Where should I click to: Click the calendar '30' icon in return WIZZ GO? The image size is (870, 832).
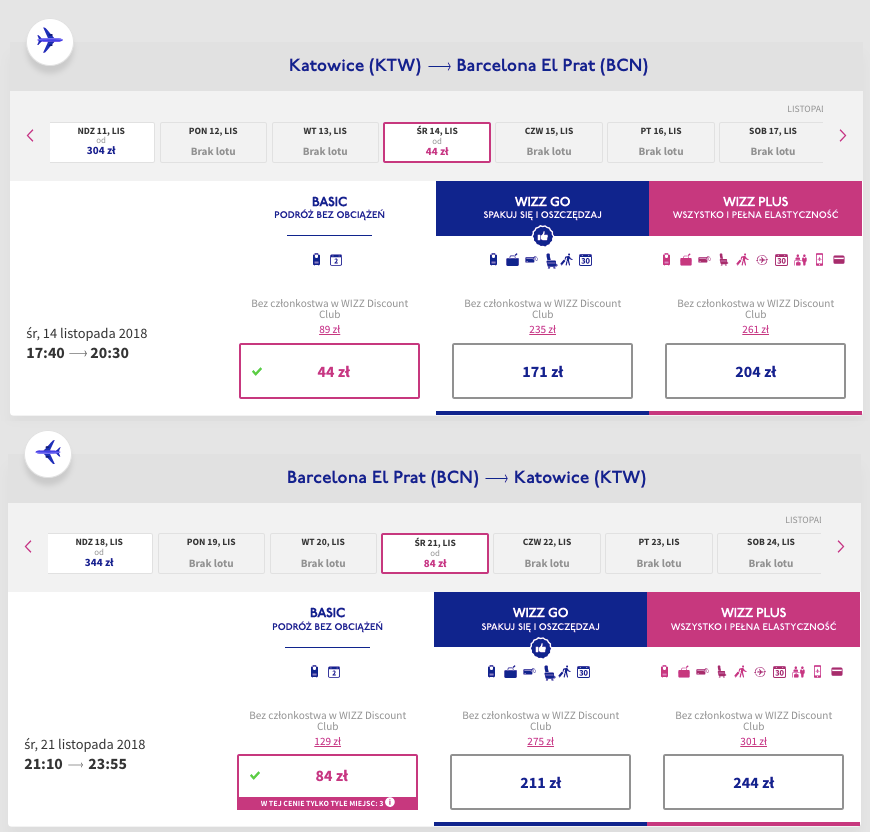[x=583, y=672]
